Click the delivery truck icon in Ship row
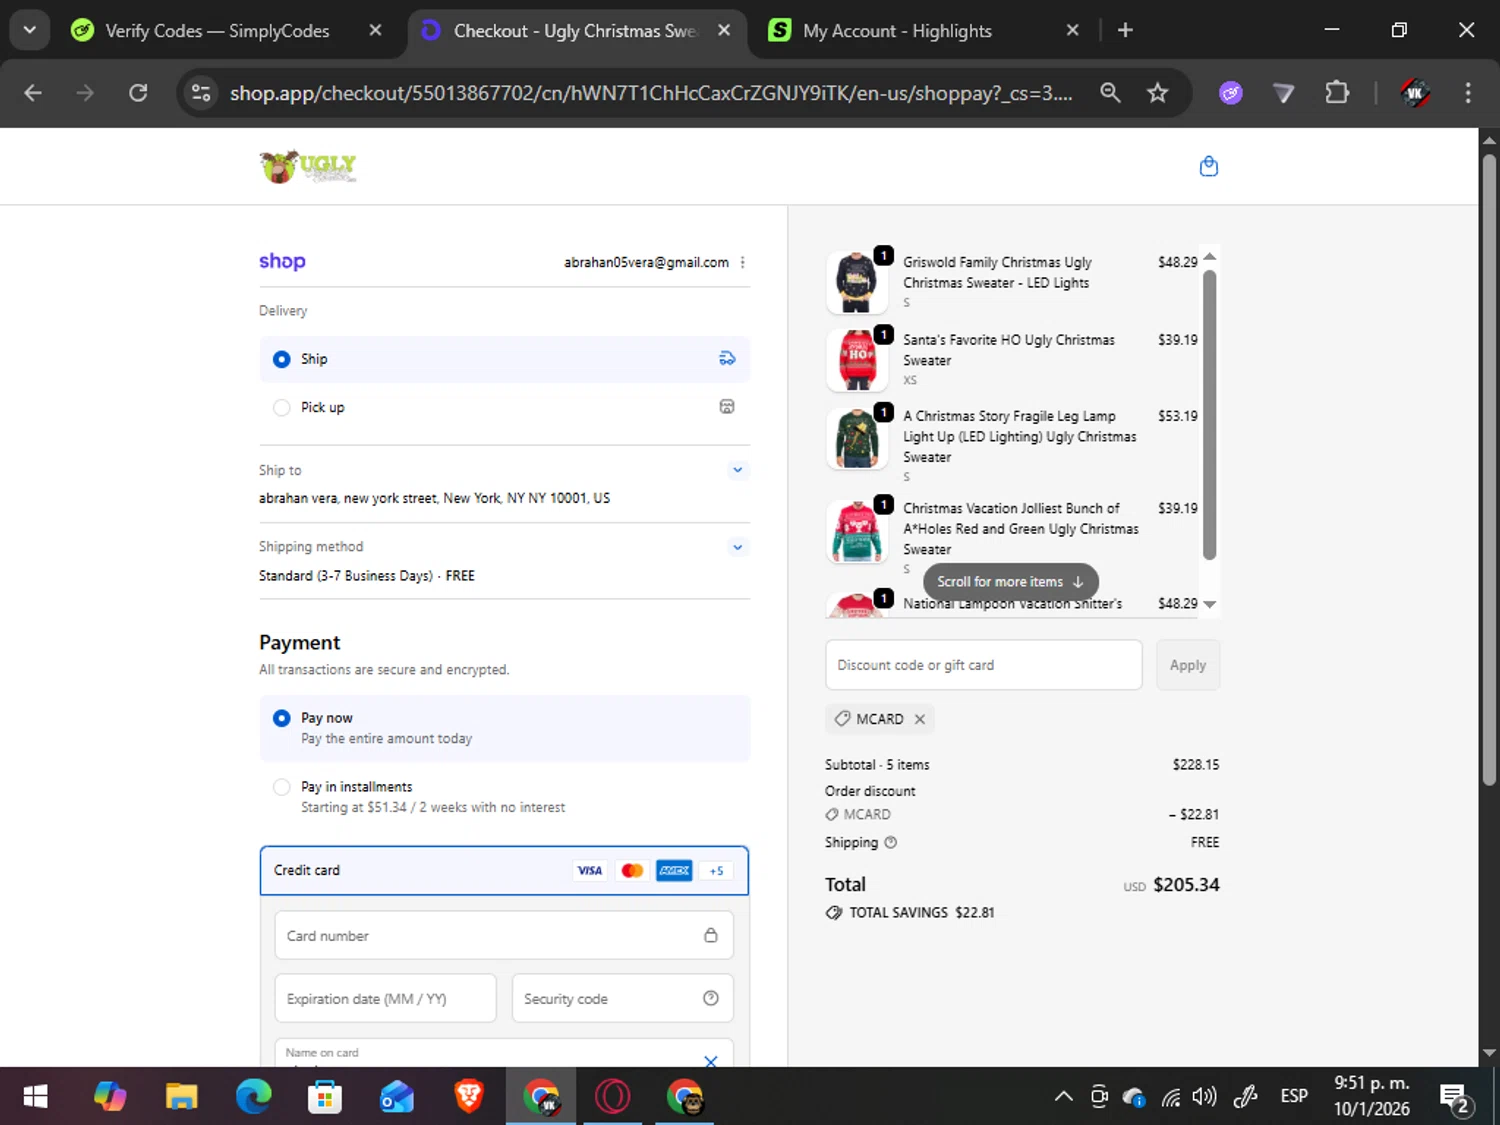The image size is (1500, 1125). tap(727, 358)
